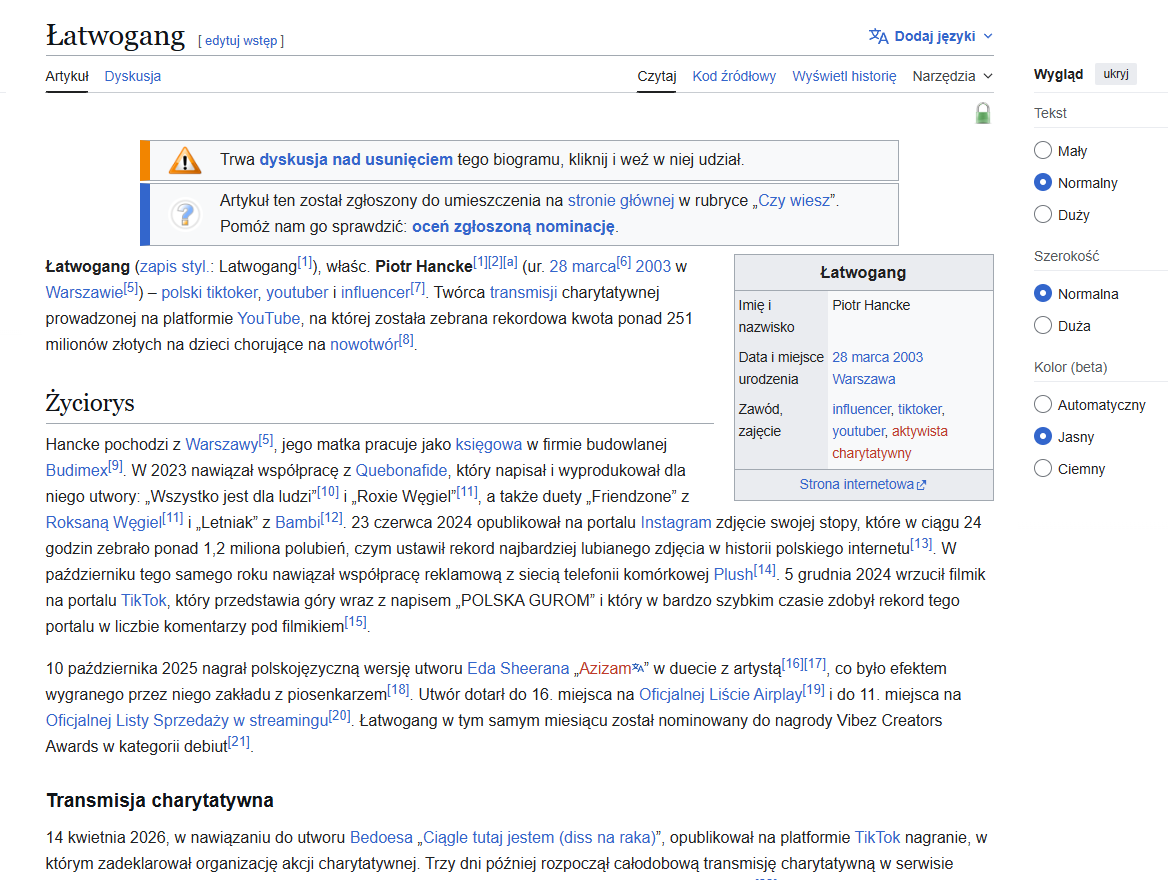This screenshot has height=880, width=1168.
Task: Select the Duża width option
Action: pos(1043,326)
